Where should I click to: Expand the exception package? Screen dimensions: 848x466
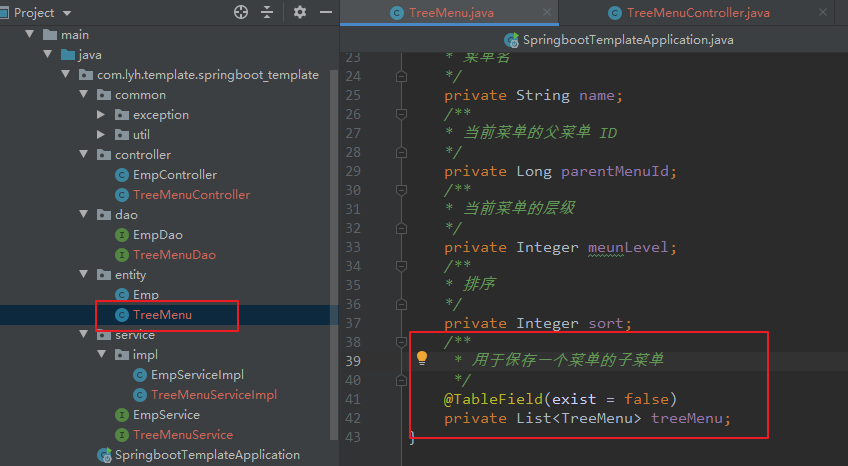(x=101, y=115)
